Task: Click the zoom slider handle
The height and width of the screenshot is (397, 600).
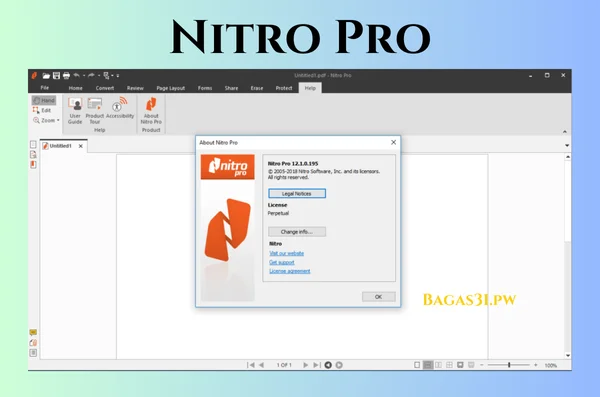Action: 509,365
